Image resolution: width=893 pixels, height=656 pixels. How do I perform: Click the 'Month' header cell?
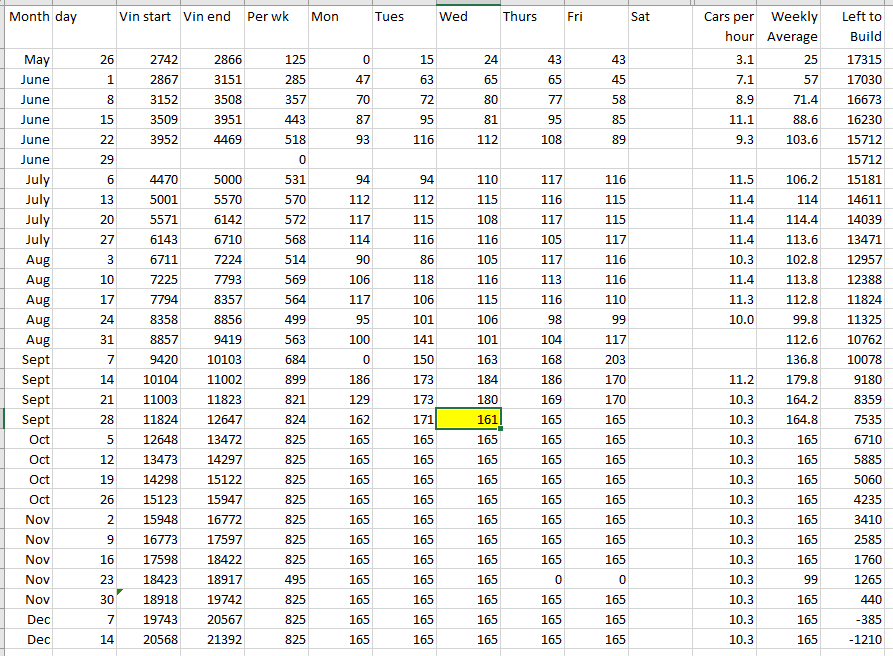pos(27,18)
